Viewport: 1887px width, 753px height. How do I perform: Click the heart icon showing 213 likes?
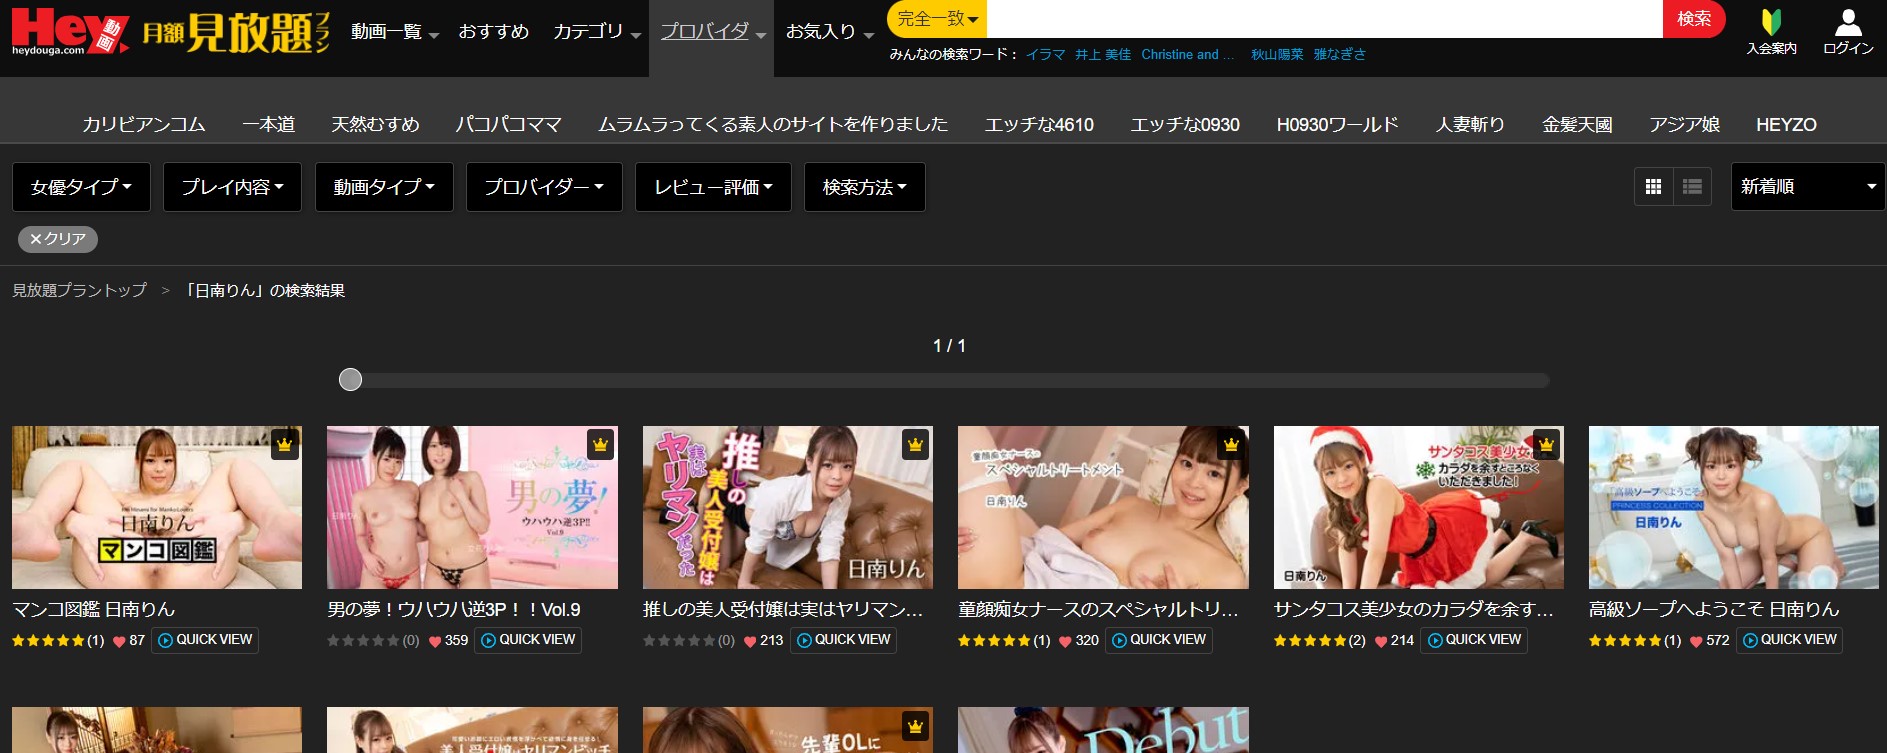750,641
